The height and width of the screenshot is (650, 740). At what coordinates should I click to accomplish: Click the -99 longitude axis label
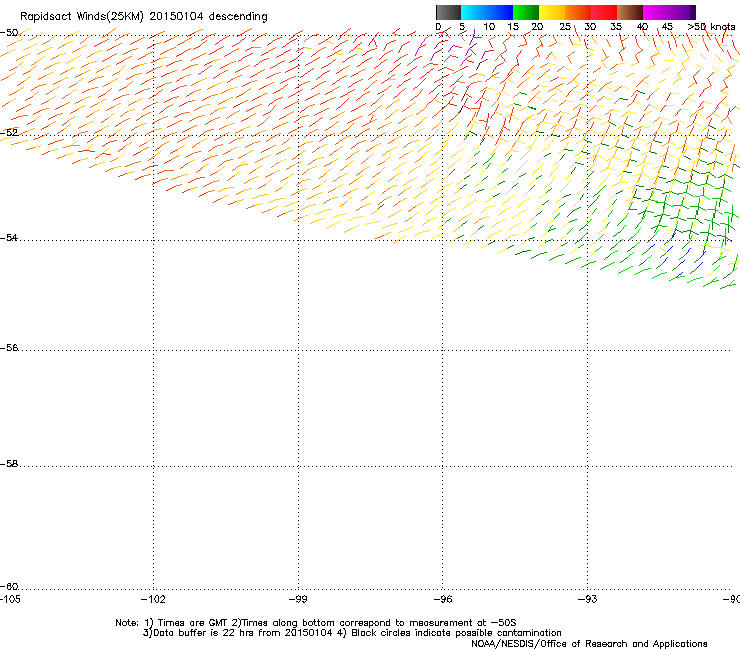[298, 599]
